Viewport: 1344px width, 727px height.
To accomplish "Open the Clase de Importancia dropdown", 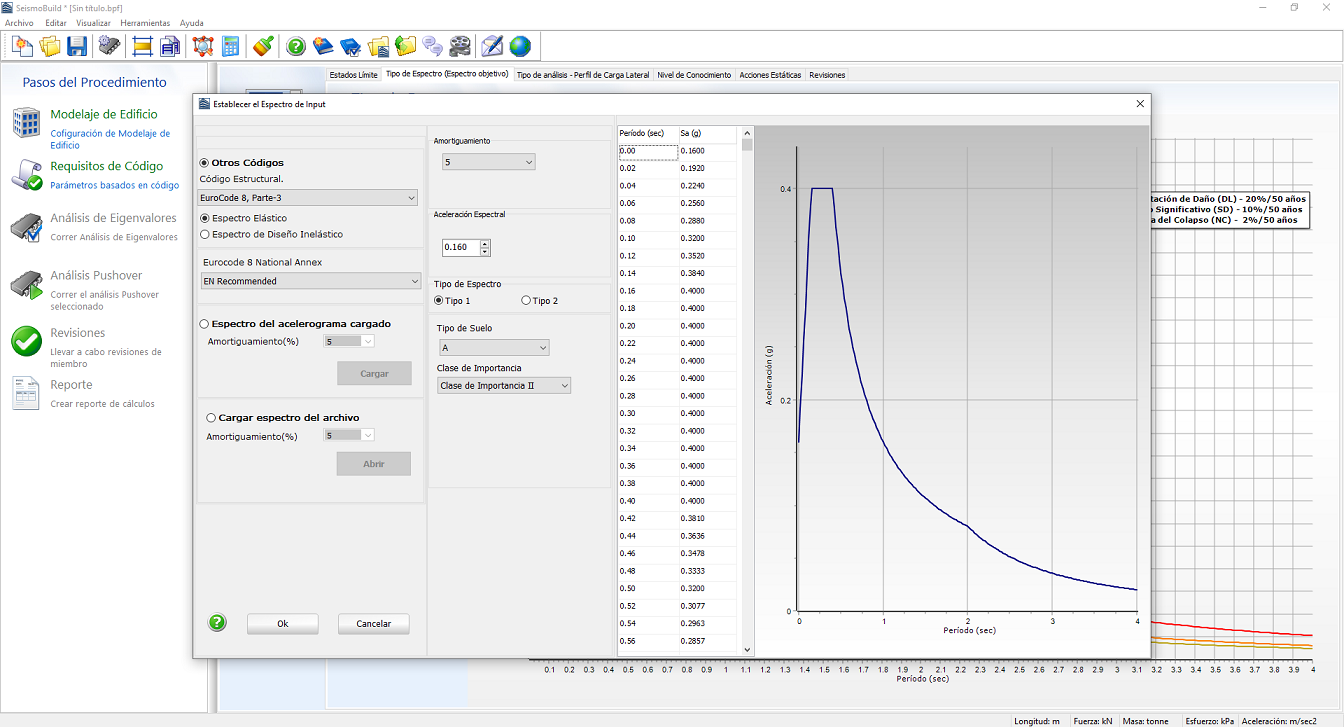I will 504,386.
